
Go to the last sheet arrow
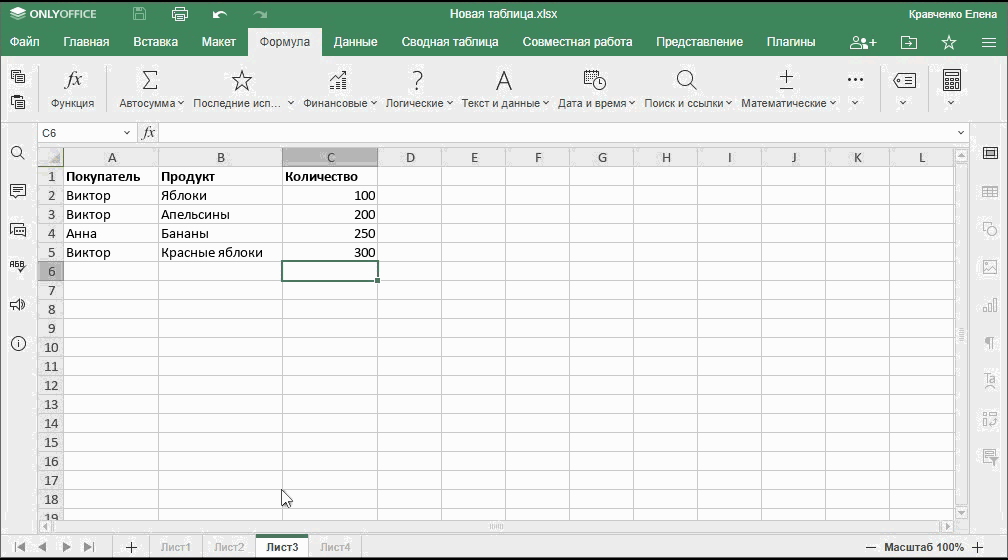point(89,547)
